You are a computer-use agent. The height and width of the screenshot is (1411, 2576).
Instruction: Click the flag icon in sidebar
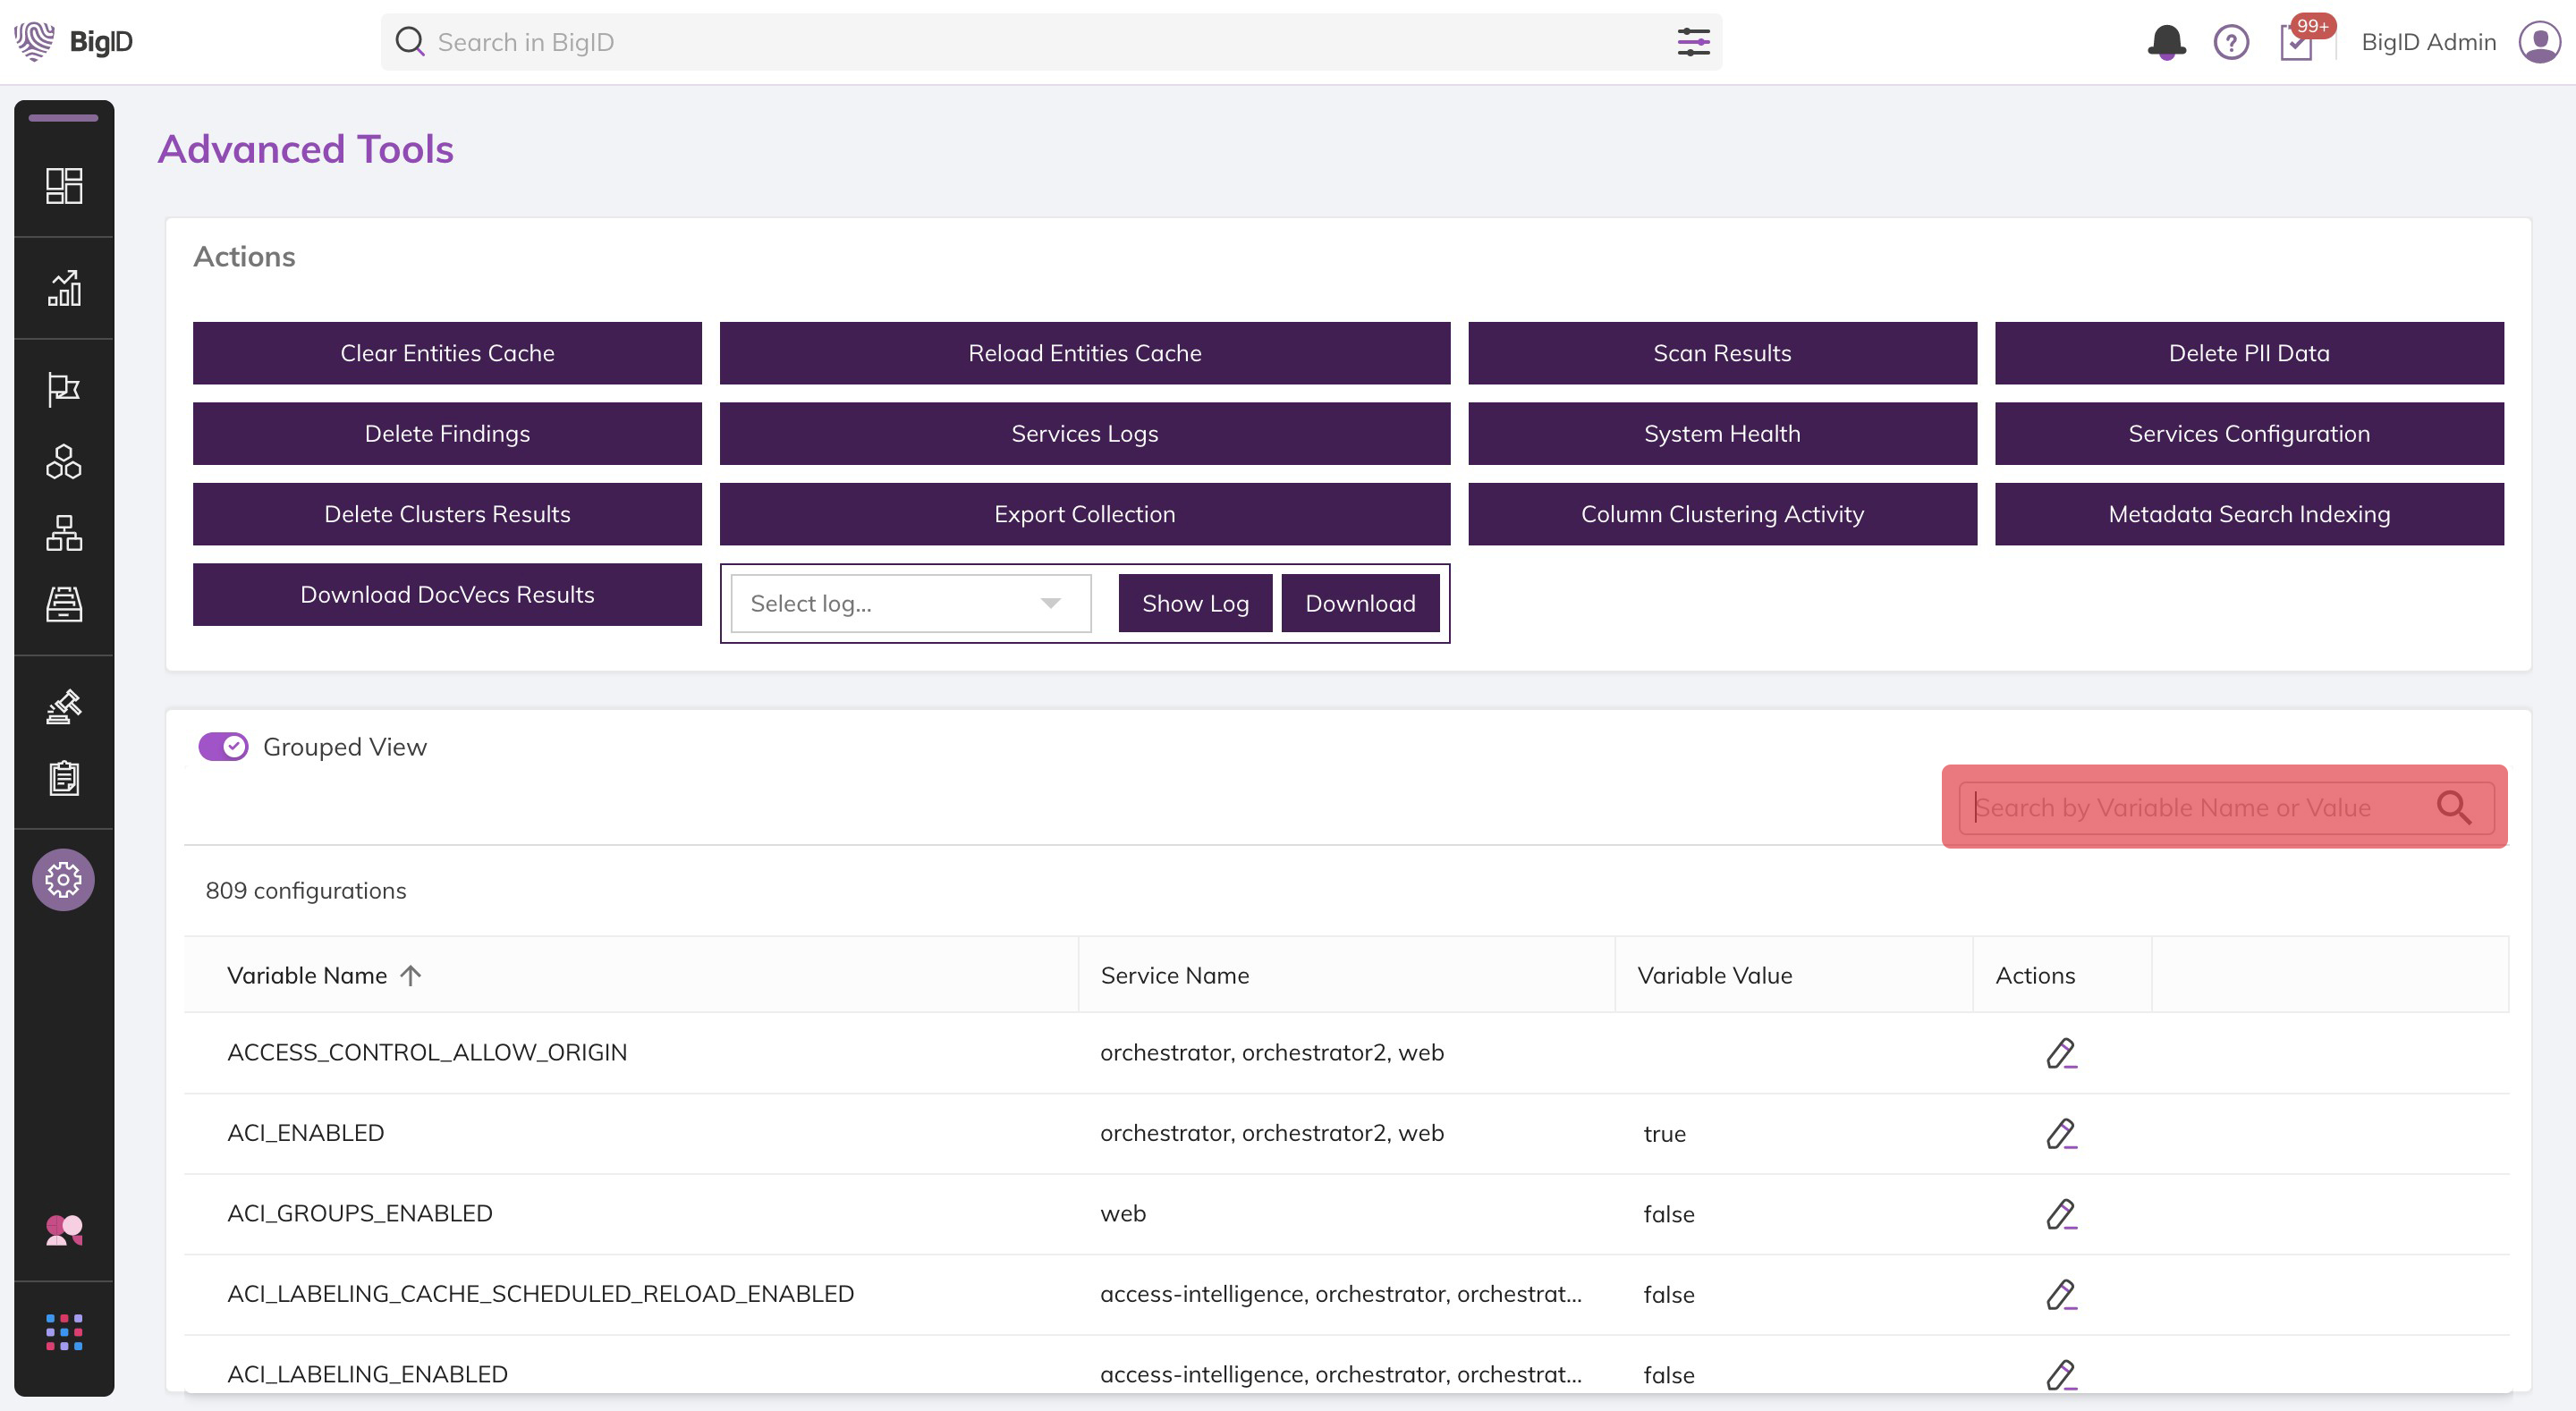(64, 389)
